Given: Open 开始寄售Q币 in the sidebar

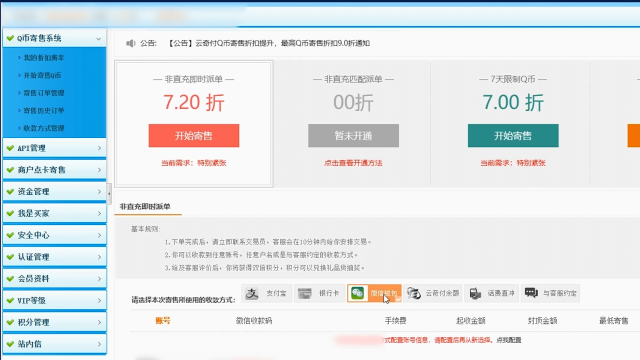Looking at the screenshot, I should point(42,76).
